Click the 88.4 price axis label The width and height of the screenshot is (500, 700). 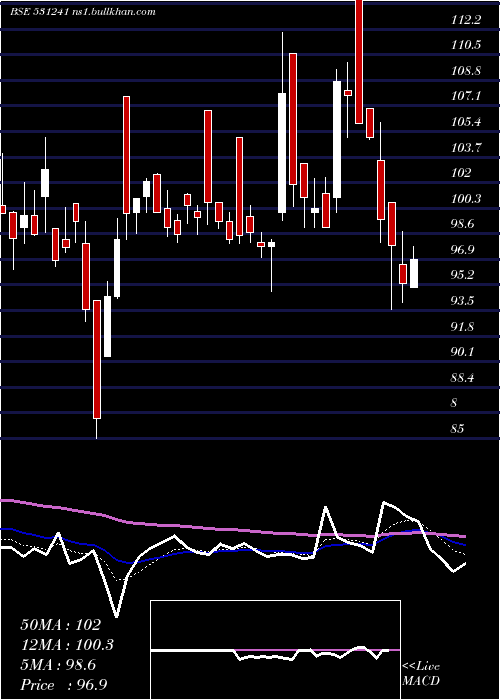click(463, 378)
